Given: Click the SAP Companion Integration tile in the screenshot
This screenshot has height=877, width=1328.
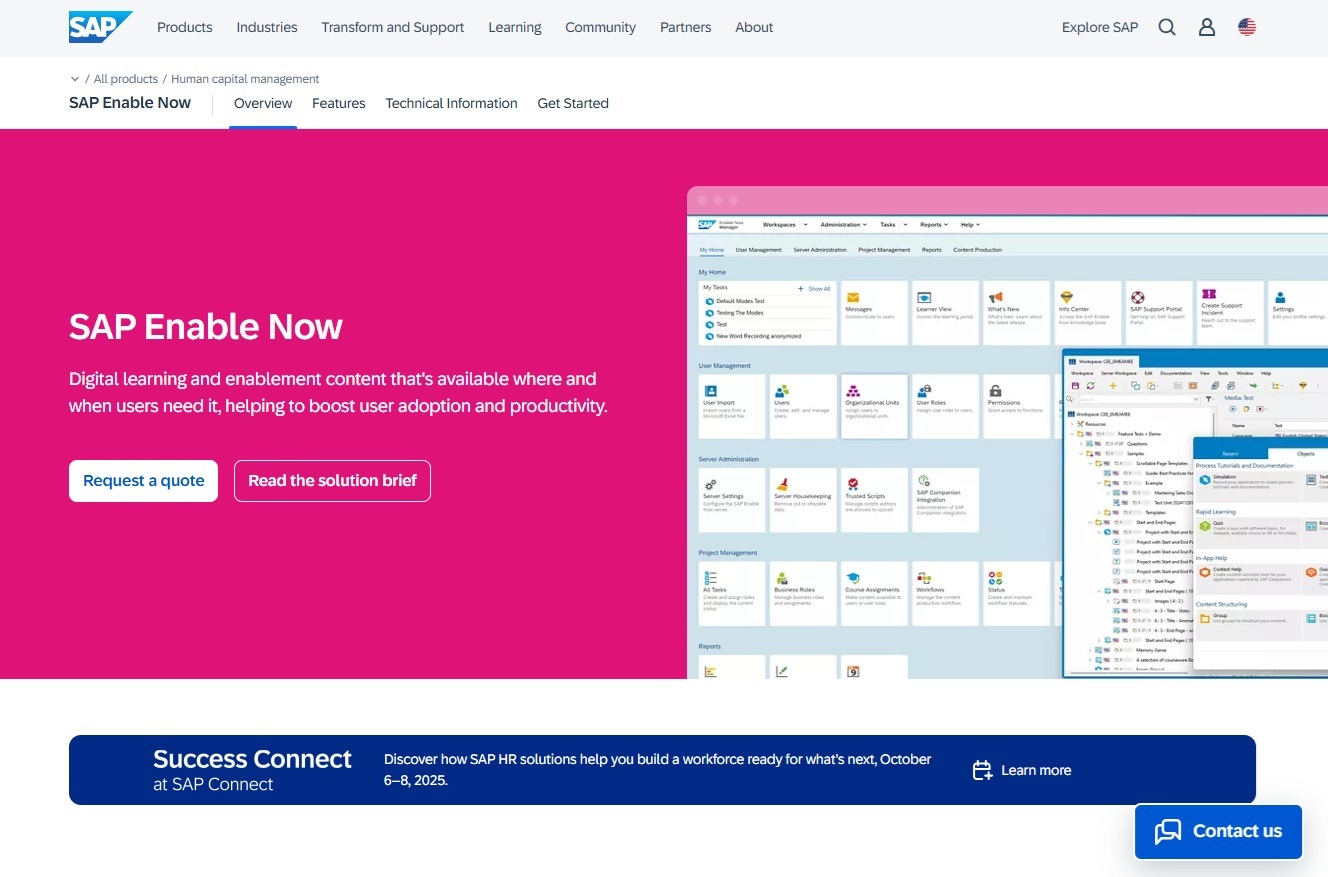Looking at the screenshot, I should point(945,500).
